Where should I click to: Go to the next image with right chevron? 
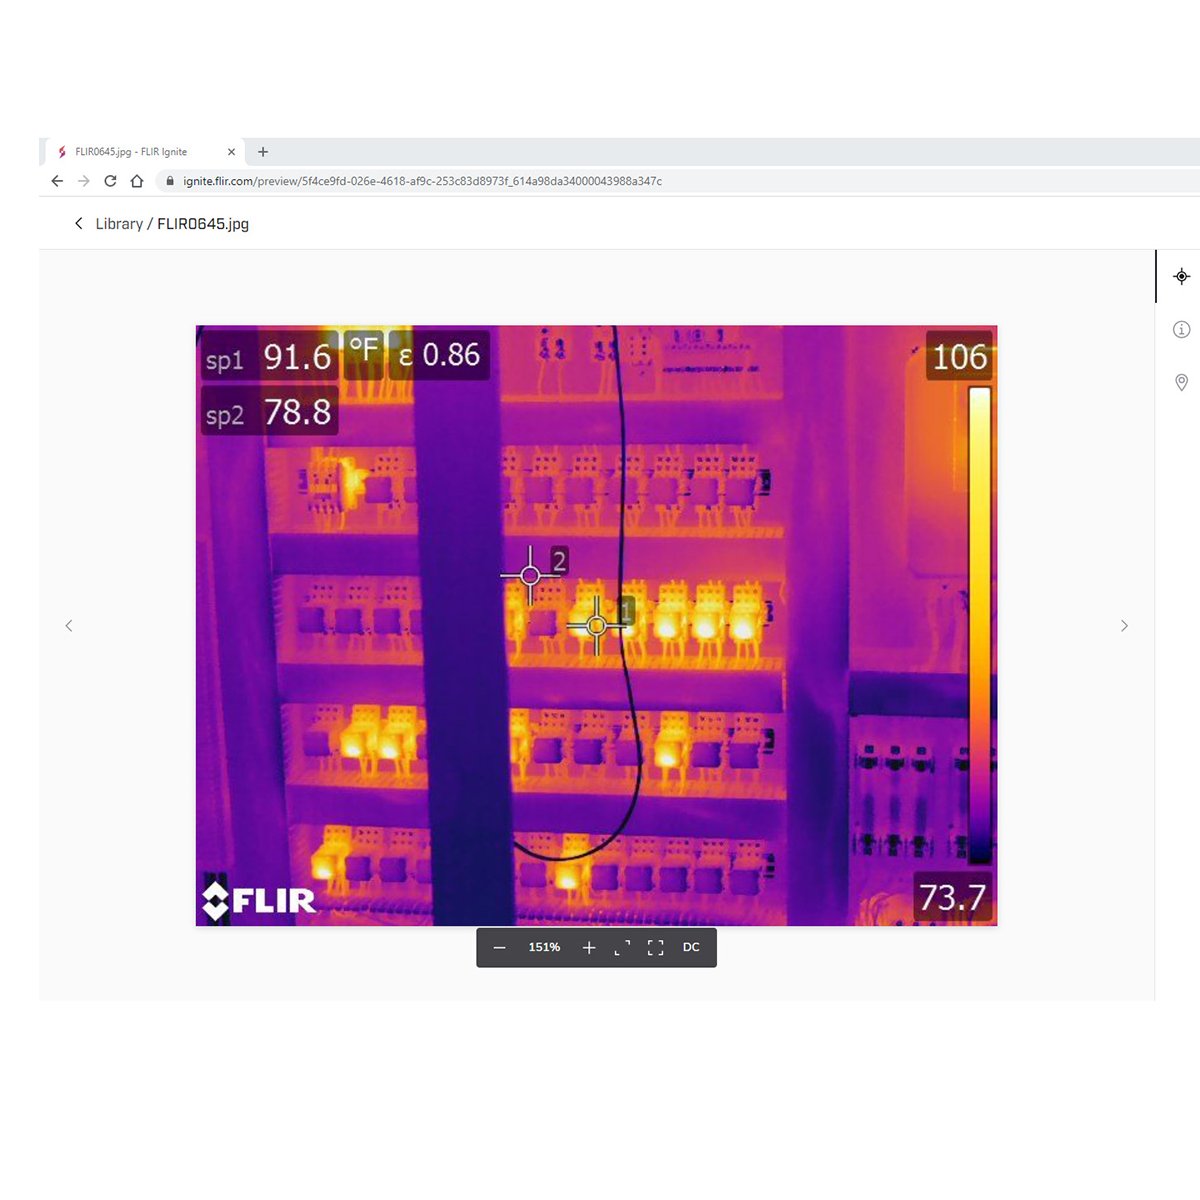click(x=1124, y=626)
